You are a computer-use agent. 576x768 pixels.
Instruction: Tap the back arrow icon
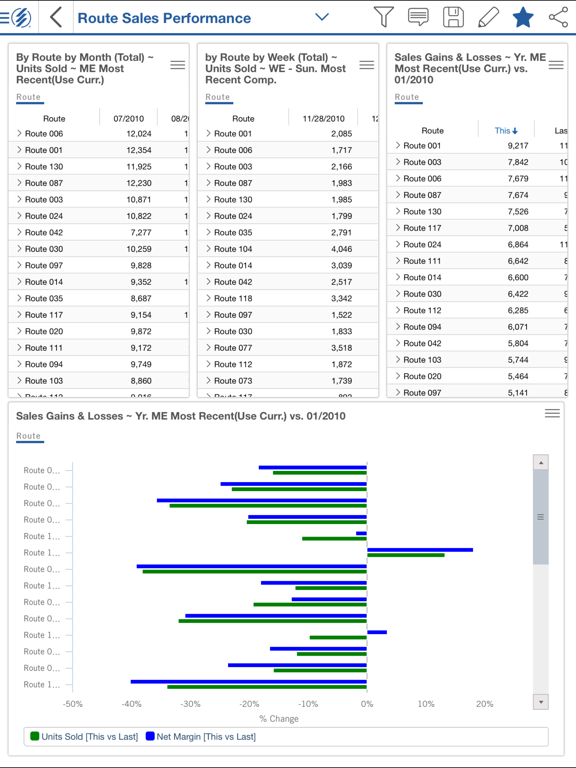click(56, 17)
